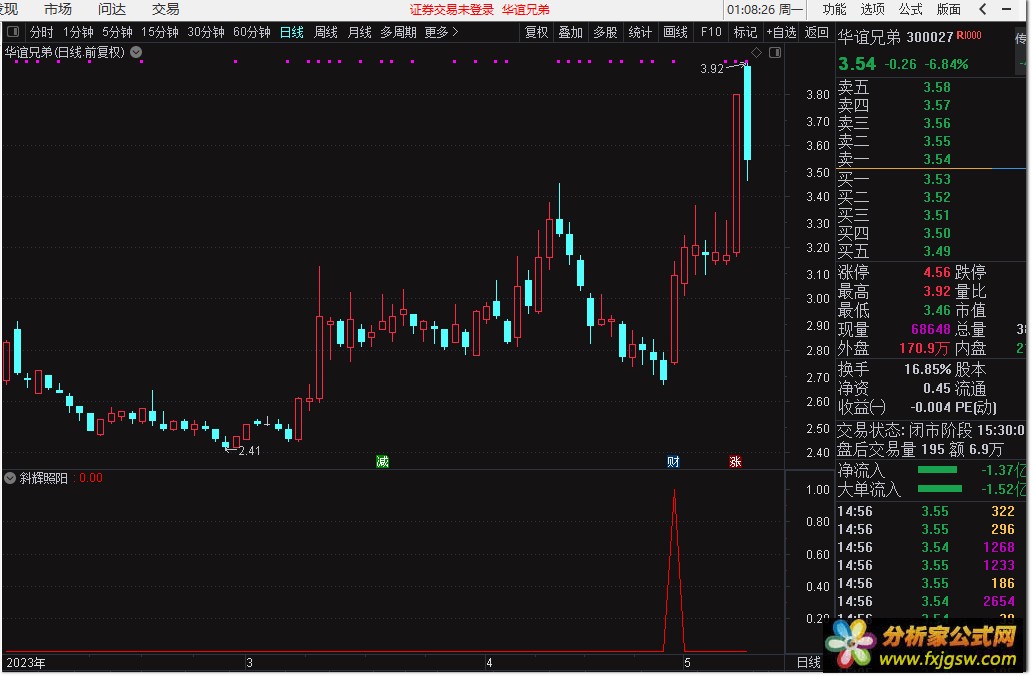
Task: Click the clock display 01:08:26
Action: pyautogui.click(x=750, y=9)
